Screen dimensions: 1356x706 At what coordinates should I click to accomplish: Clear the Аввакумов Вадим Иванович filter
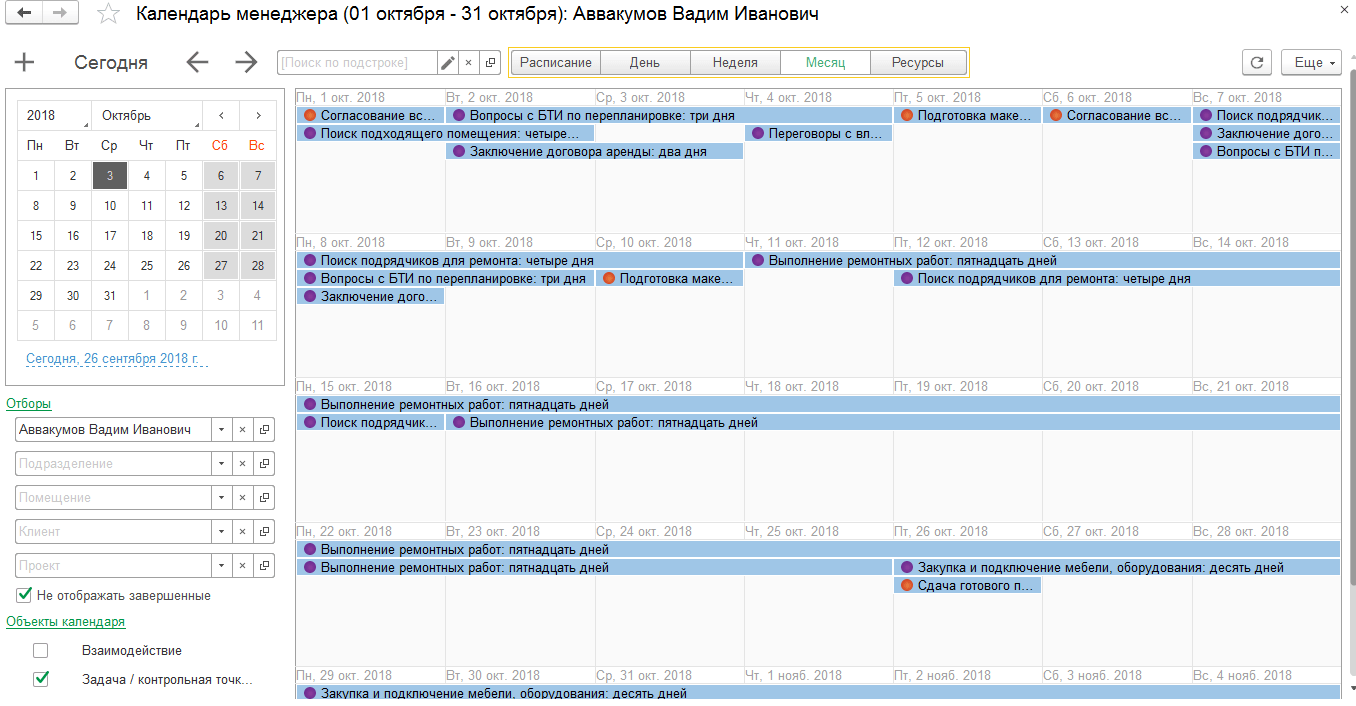[242, 429]
